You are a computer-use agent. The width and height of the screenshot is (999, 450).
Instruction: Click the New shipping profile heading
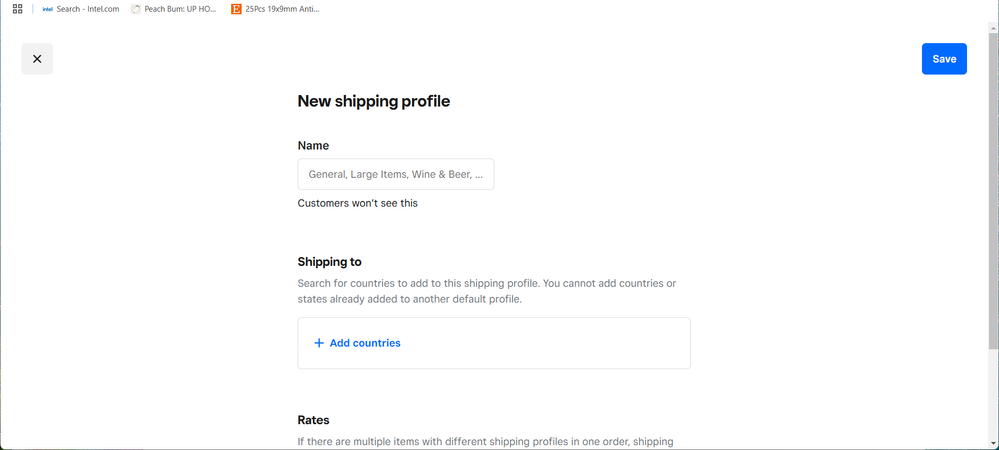(x=374, y=101)
